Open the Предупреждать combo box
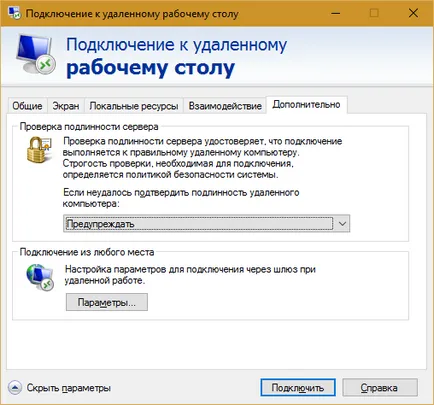434x405 pixels. click(206, 223)
